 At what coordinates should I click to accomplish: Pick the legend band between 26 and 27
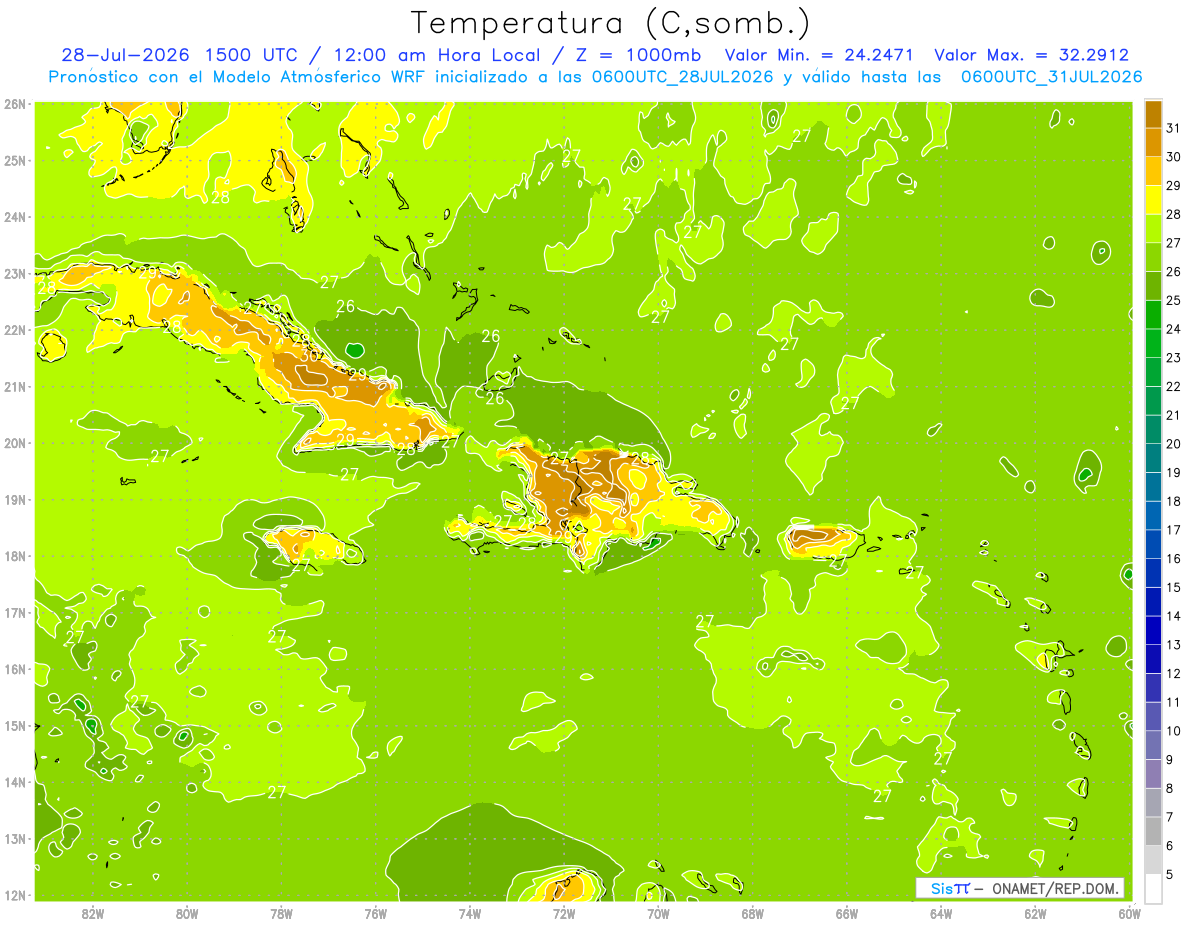coord(1153,257)
